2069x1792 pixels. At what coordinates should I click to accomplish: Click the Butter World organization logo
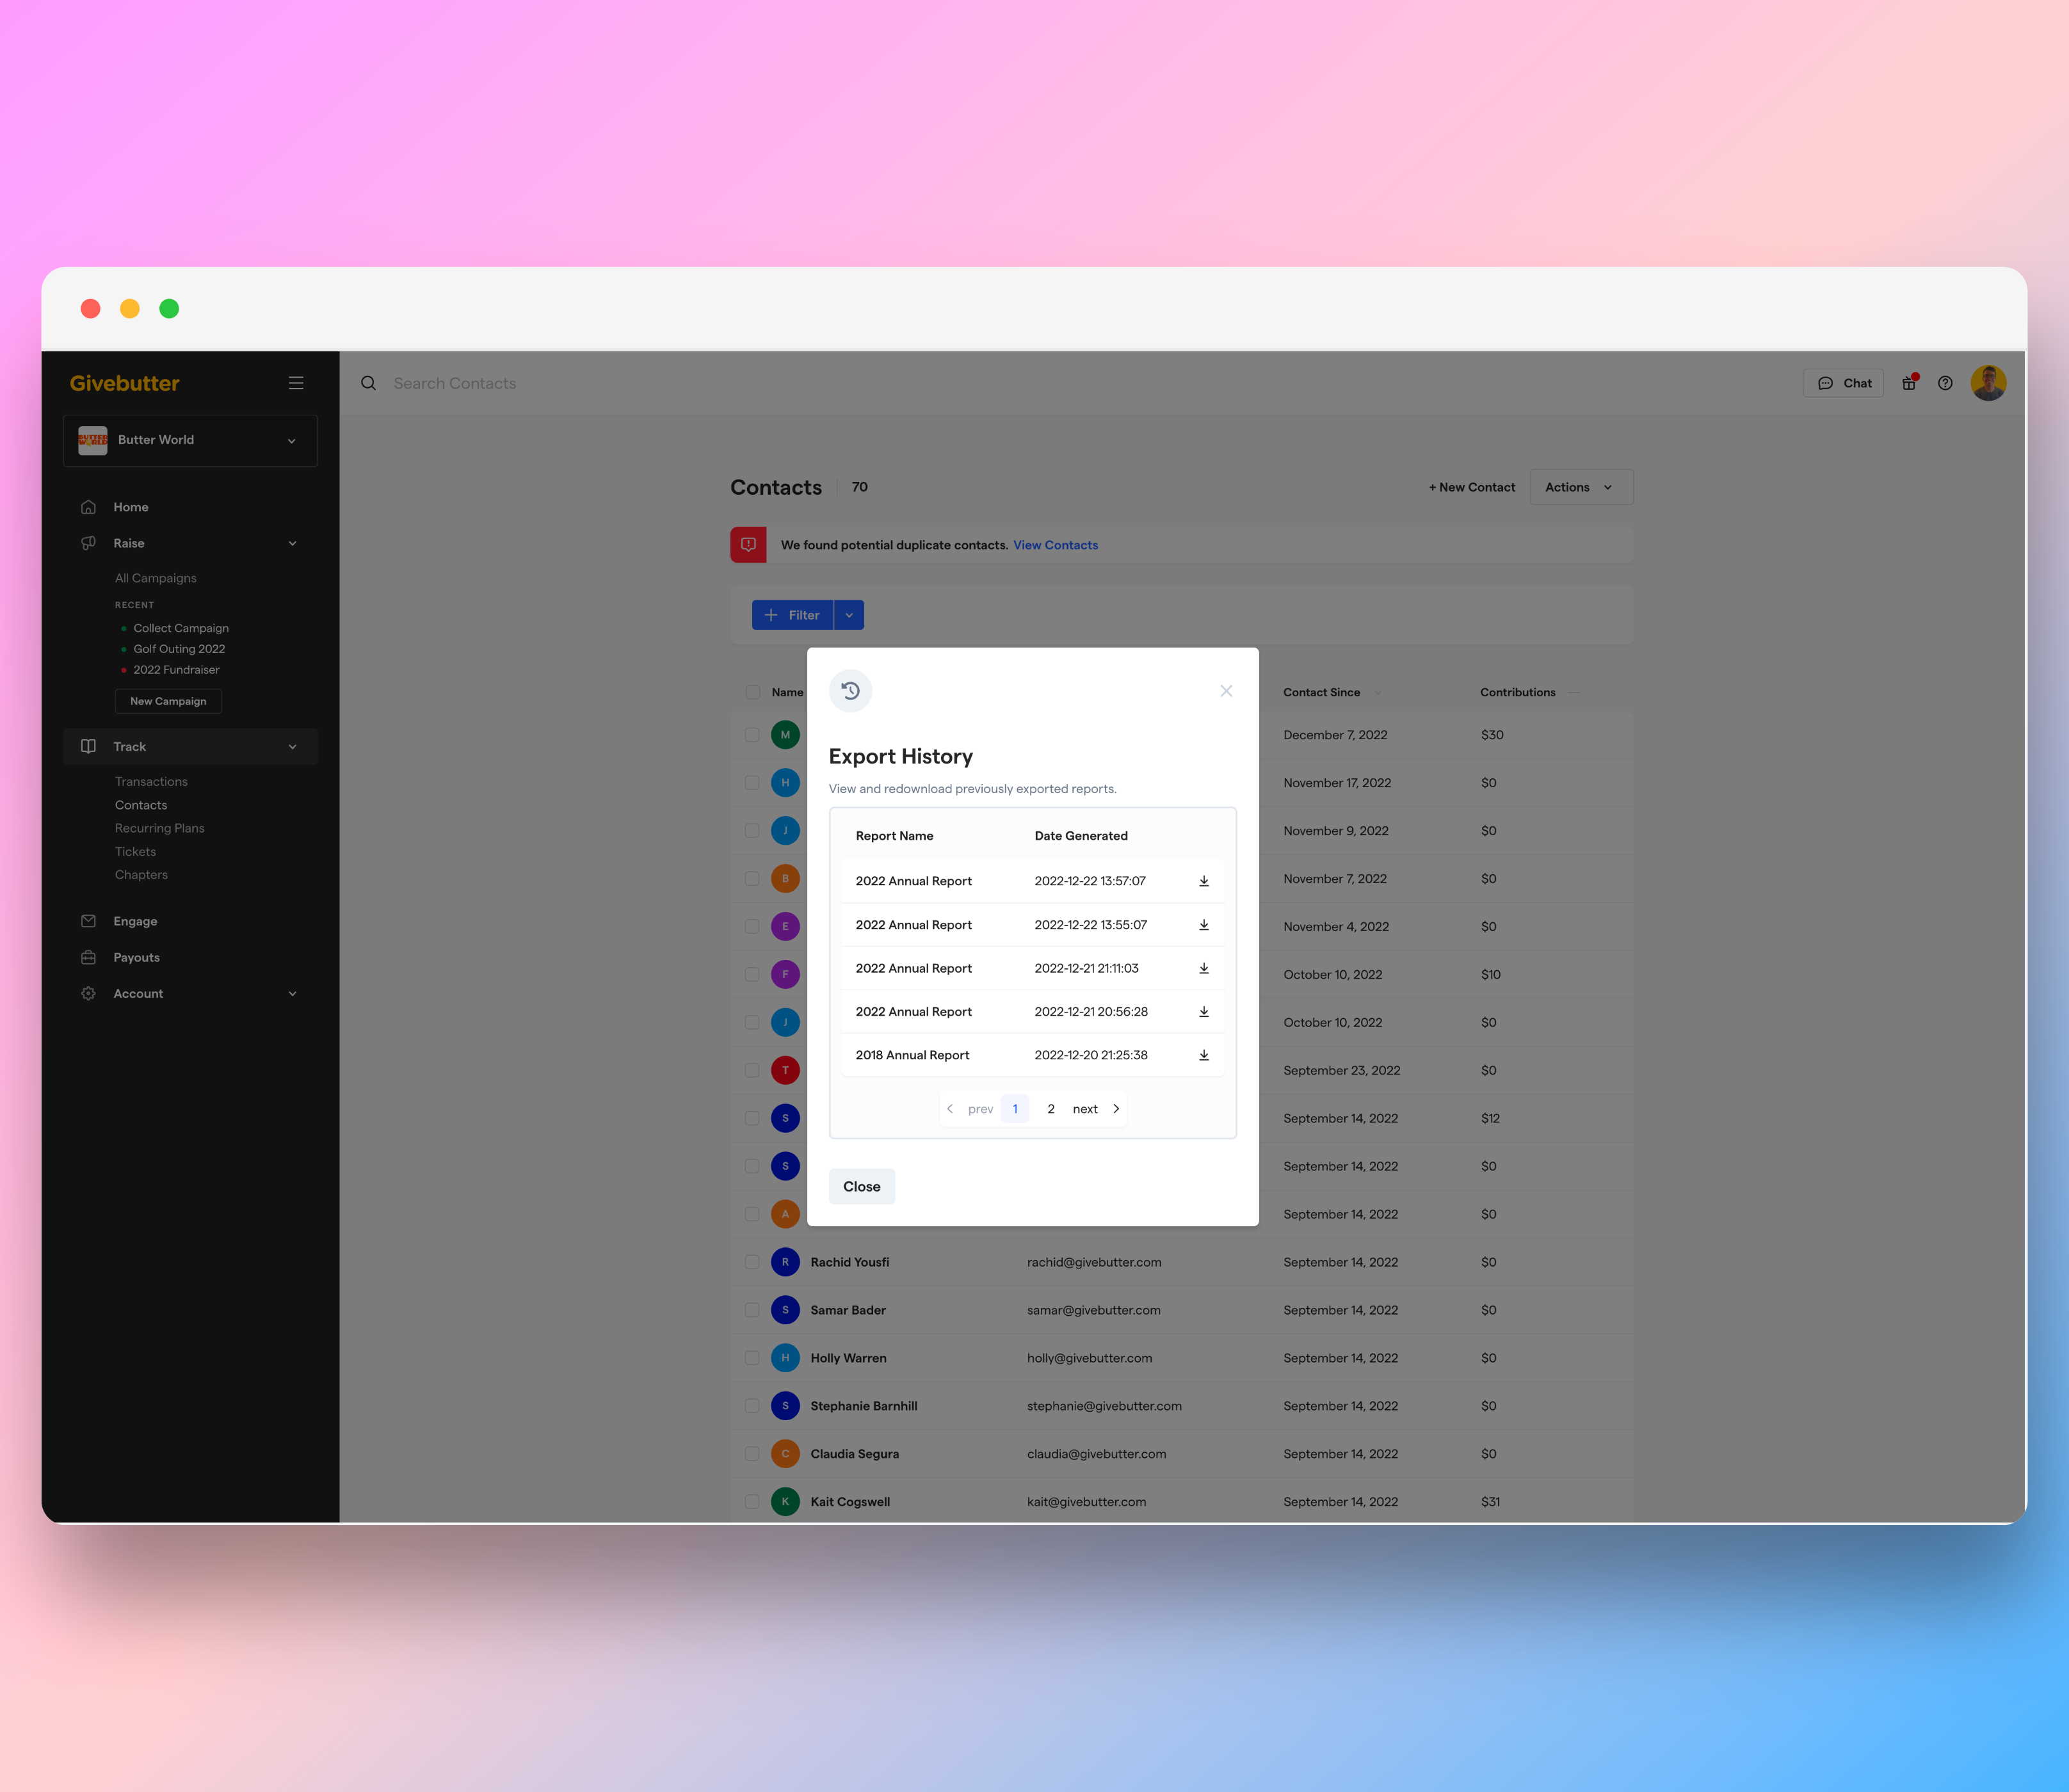coord(93,441)
